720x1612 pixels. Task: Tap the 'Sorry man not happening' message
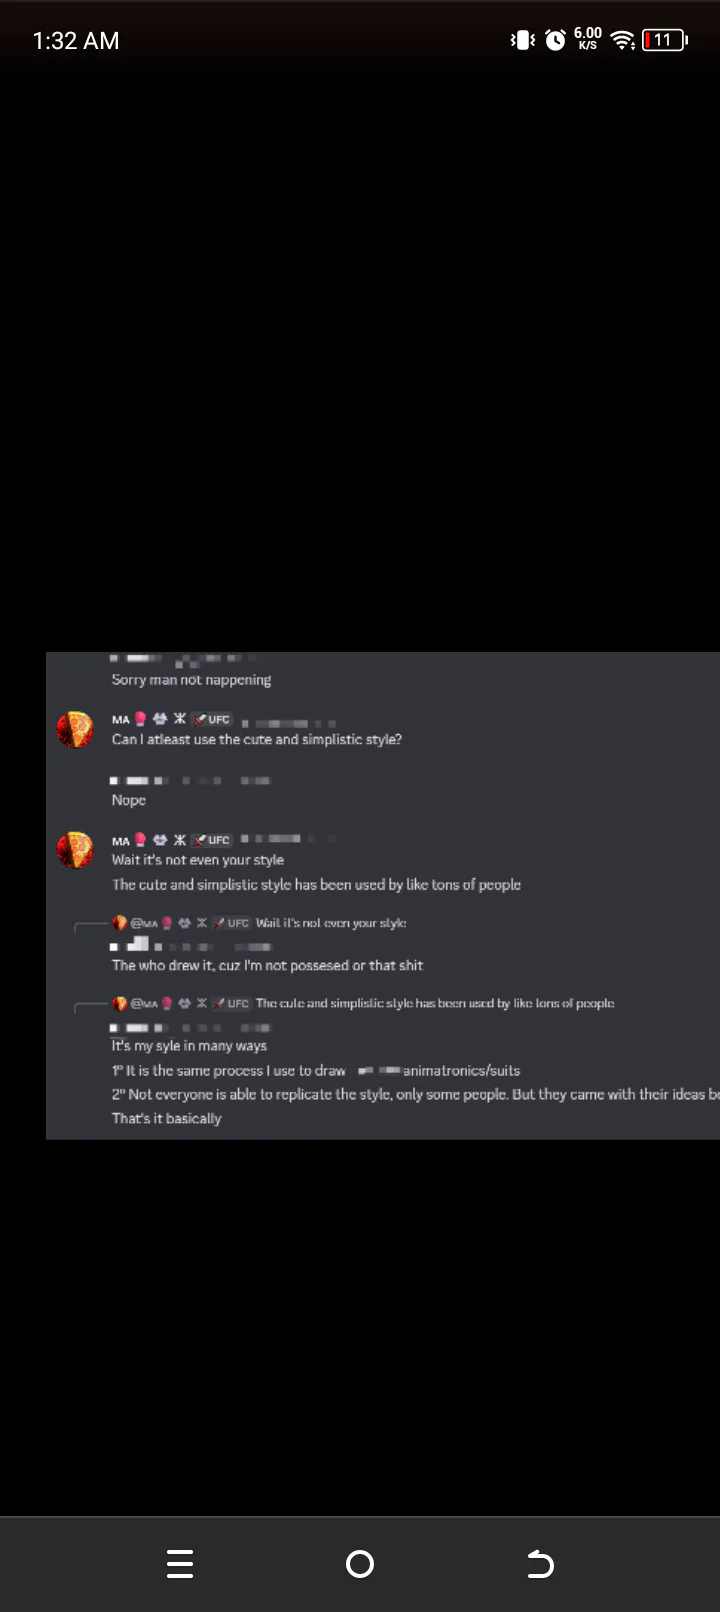click(x=191, y=680)
